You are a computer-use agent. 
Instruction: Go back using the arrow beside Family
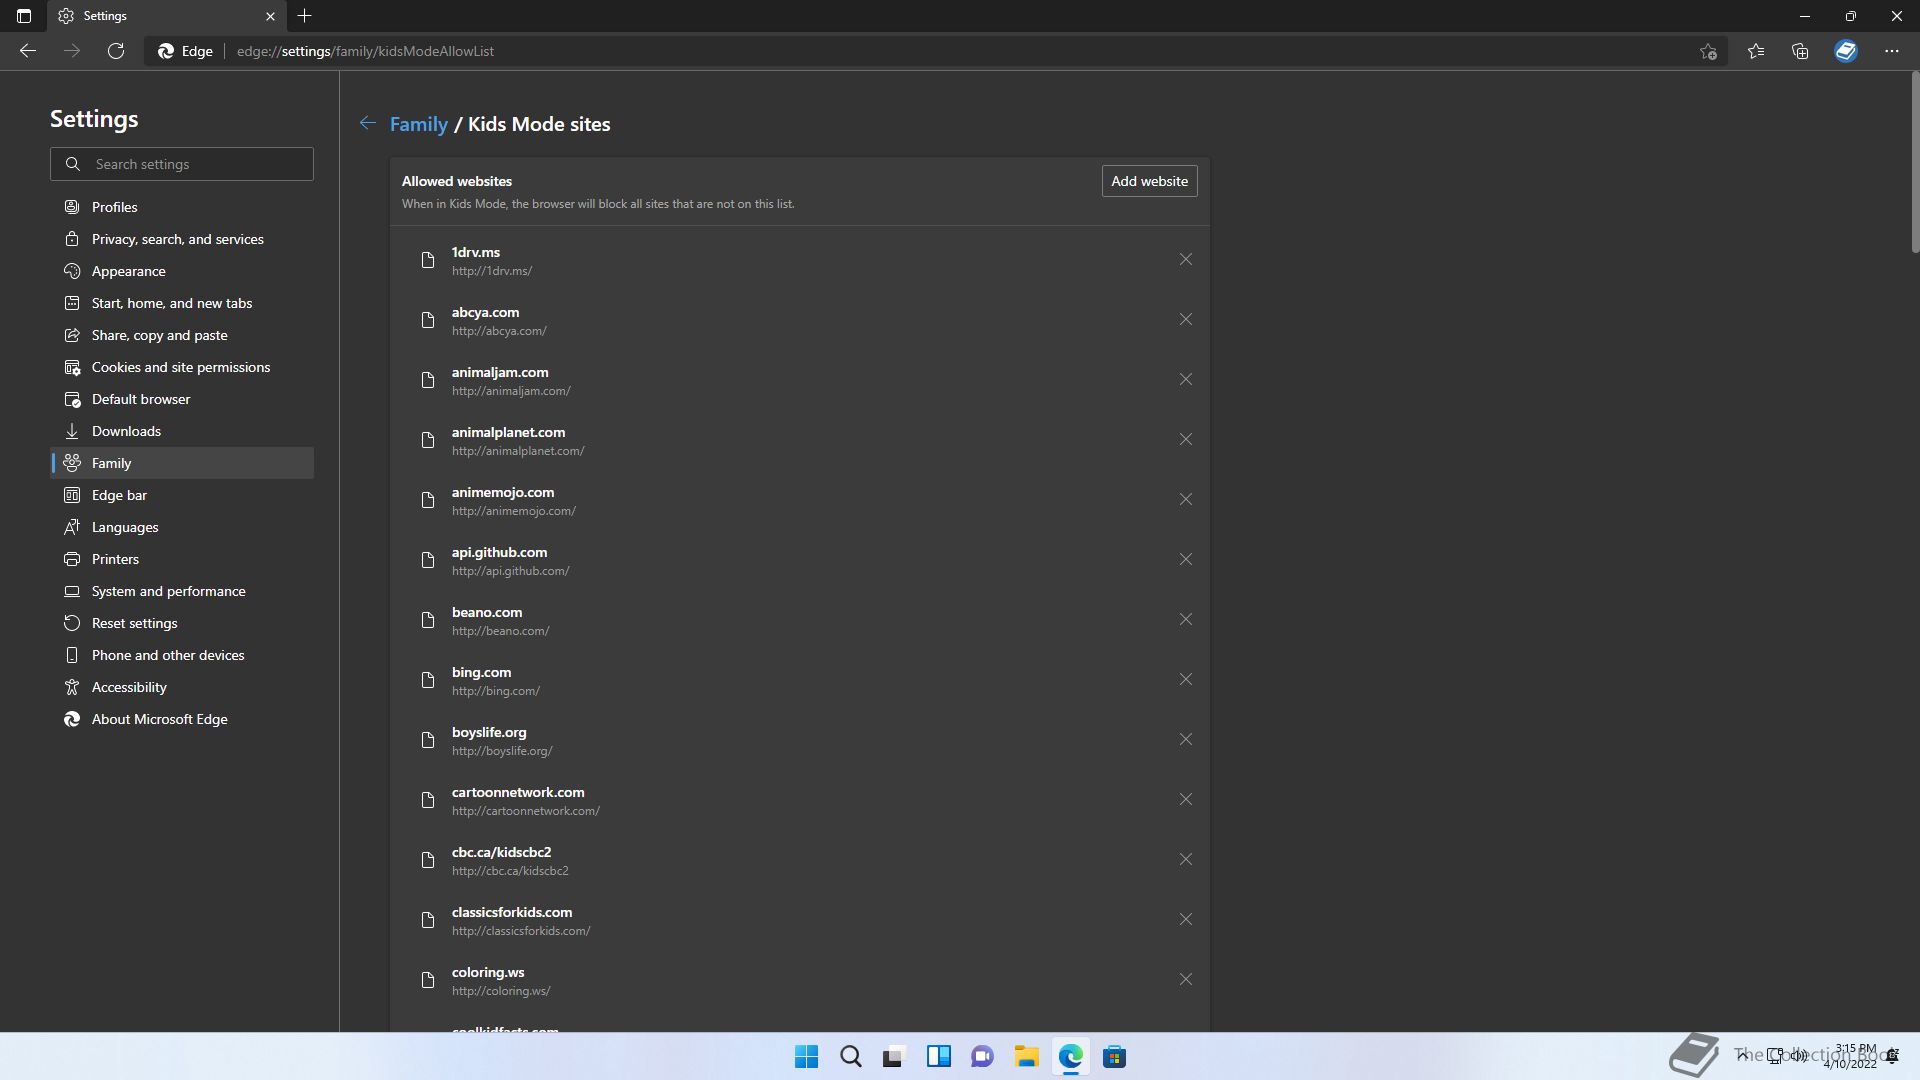pyautogui.click(x=368, y=123)
